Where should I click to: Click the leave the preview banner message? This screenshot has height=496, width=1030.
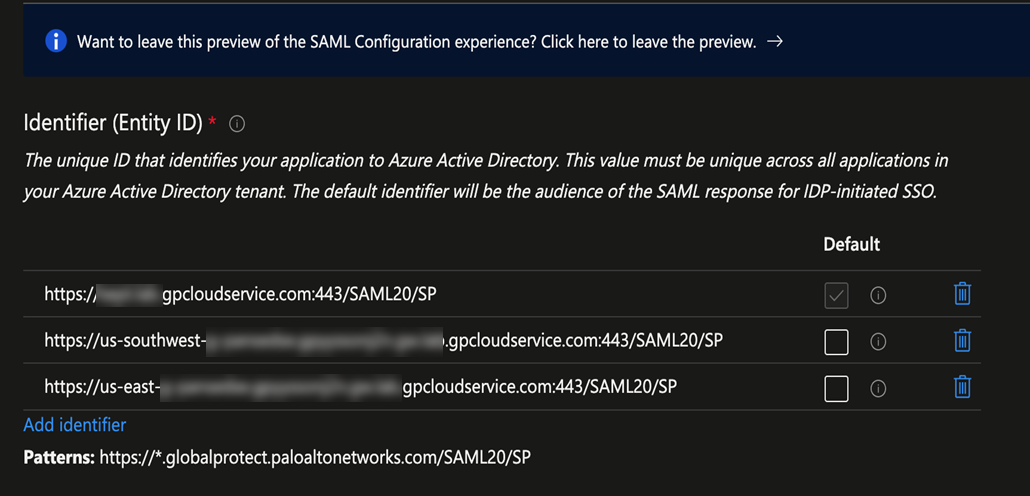tap(416, 42)
